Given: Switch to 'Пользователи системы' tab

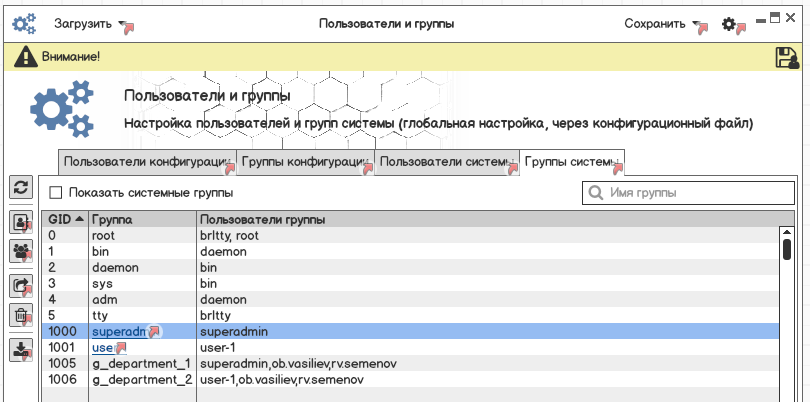Looking at the screenshot, I should [x=445, y=161].
